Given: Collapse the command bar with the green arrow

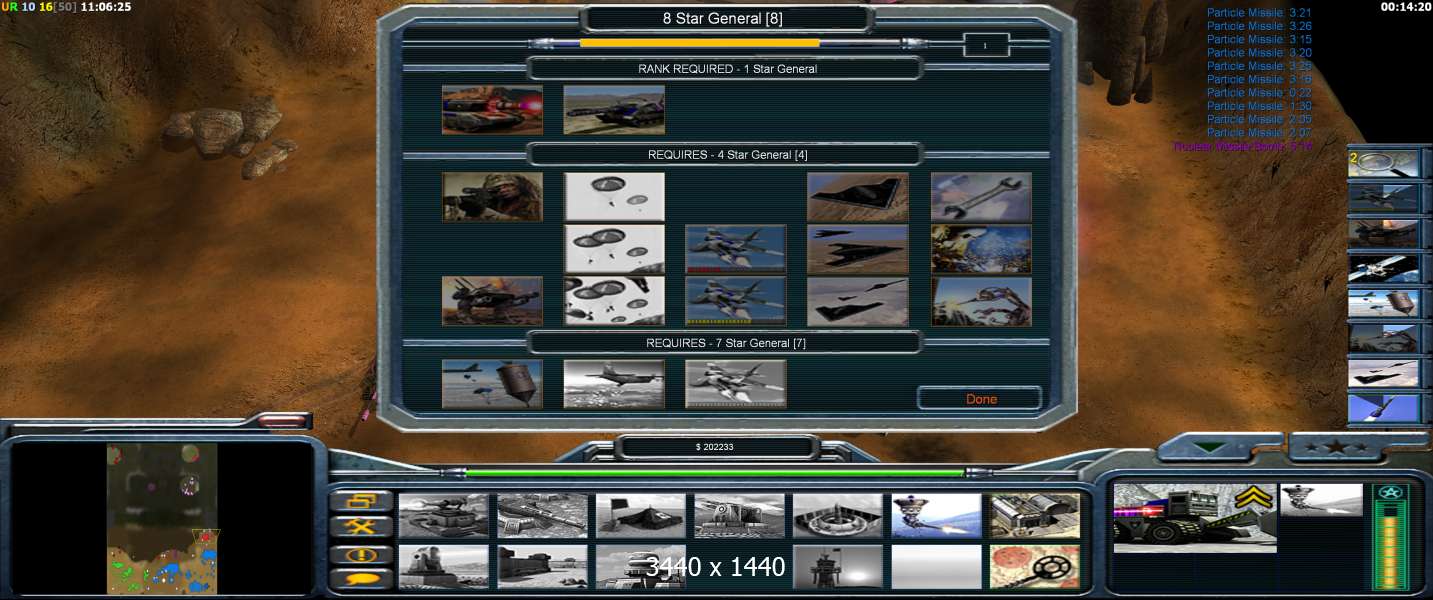Looking at the screenshot, I should pos(1211,448).
